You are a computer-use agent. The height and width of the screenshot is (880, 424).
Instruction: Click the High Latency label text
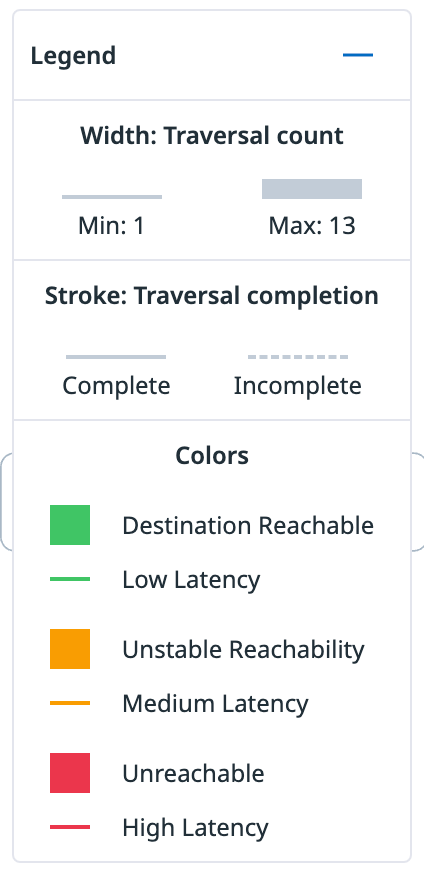coord(195,828)
